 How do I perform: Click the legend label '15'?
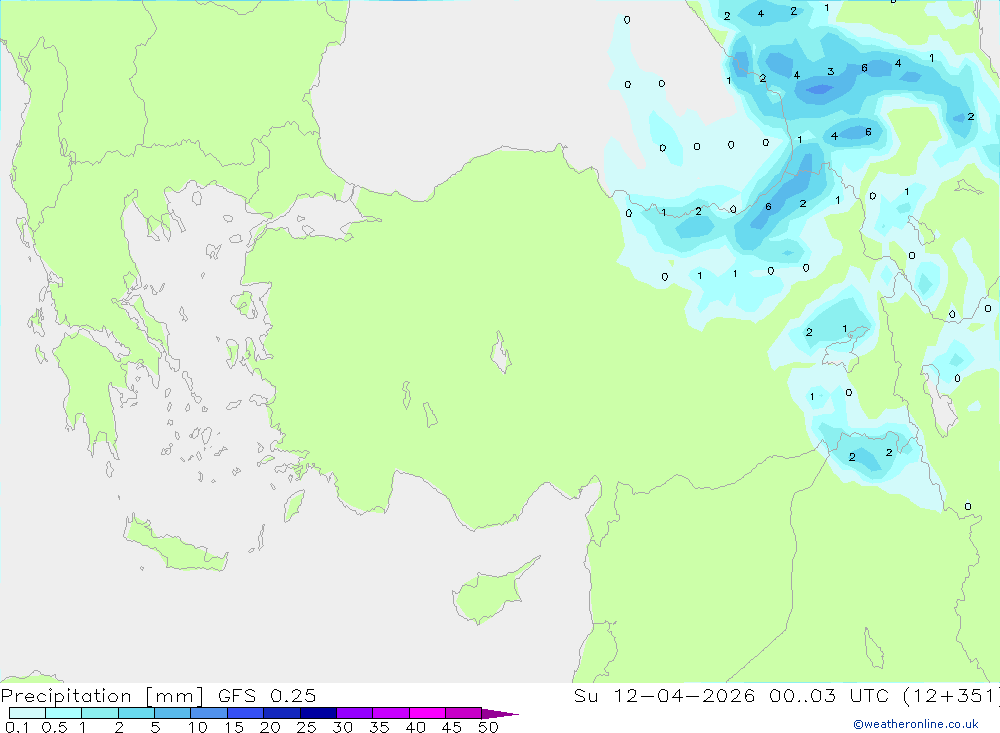(234, 727)
